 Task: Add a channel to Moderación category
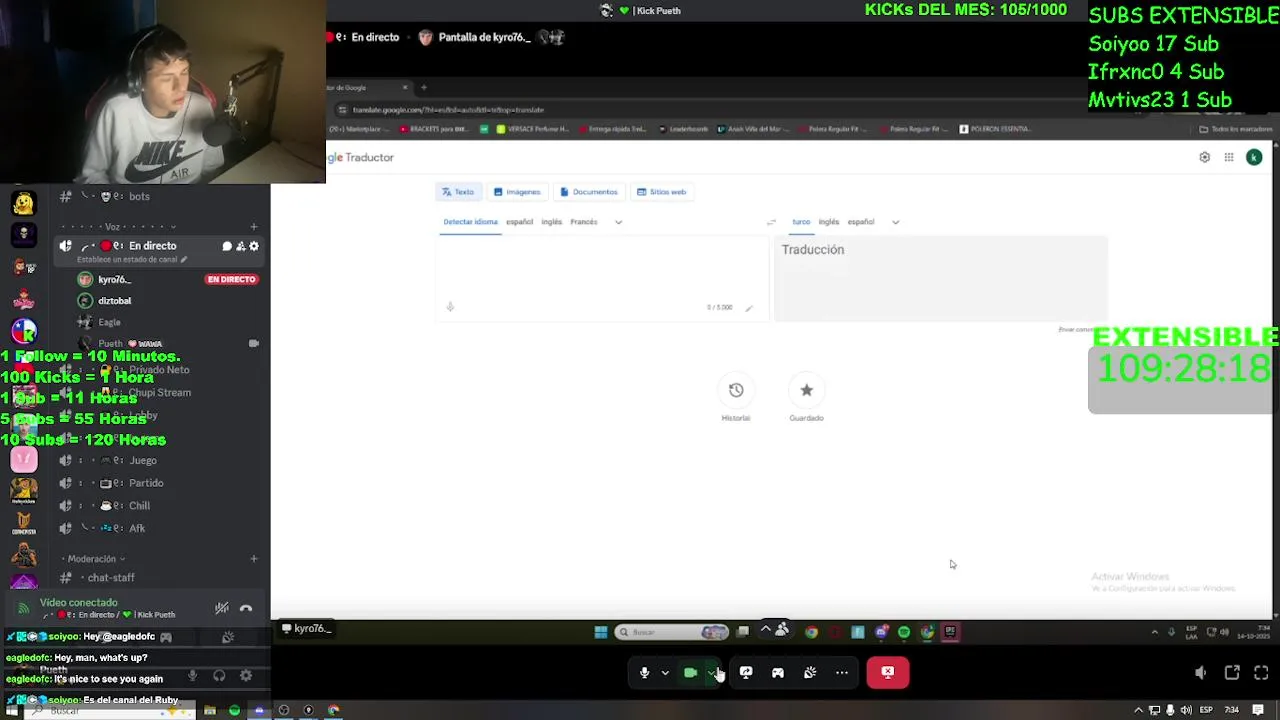click(254, 559)
